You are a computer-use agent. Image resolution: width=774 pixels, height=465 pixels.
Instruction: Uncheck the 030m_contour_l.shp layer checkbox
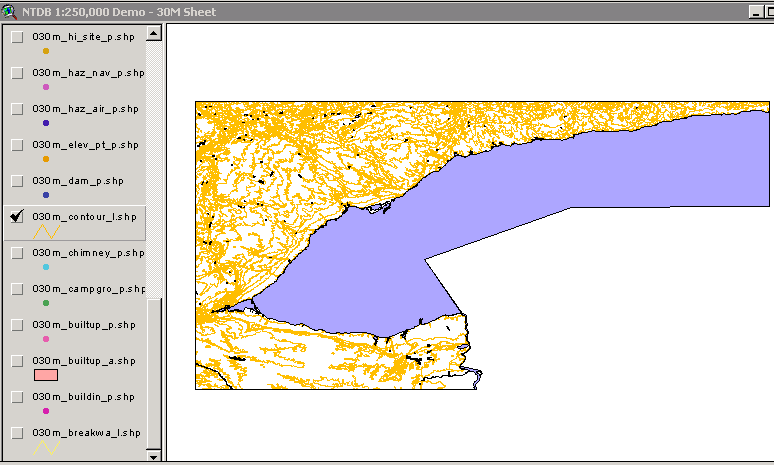(x=17, y=217)
